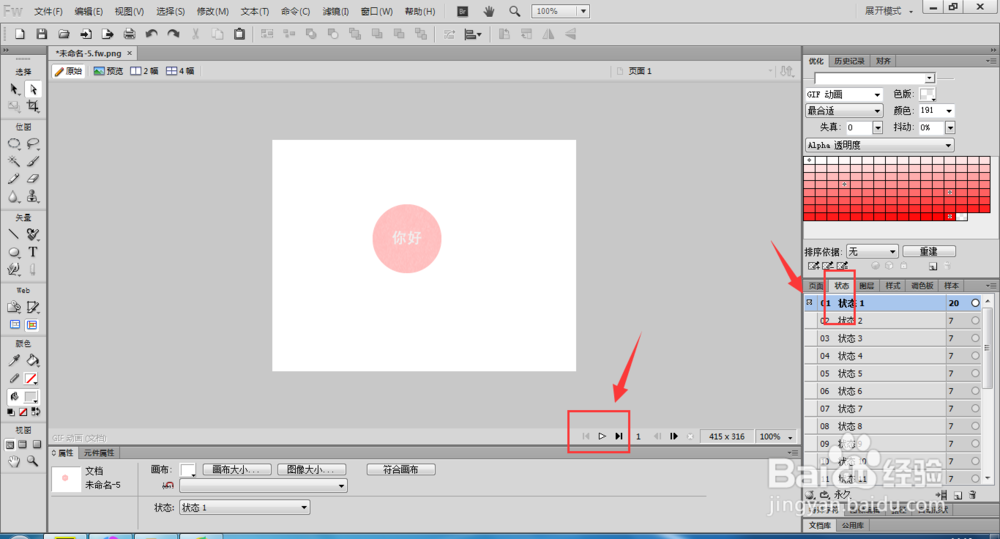Select the Eraser tool

(33, 179)
